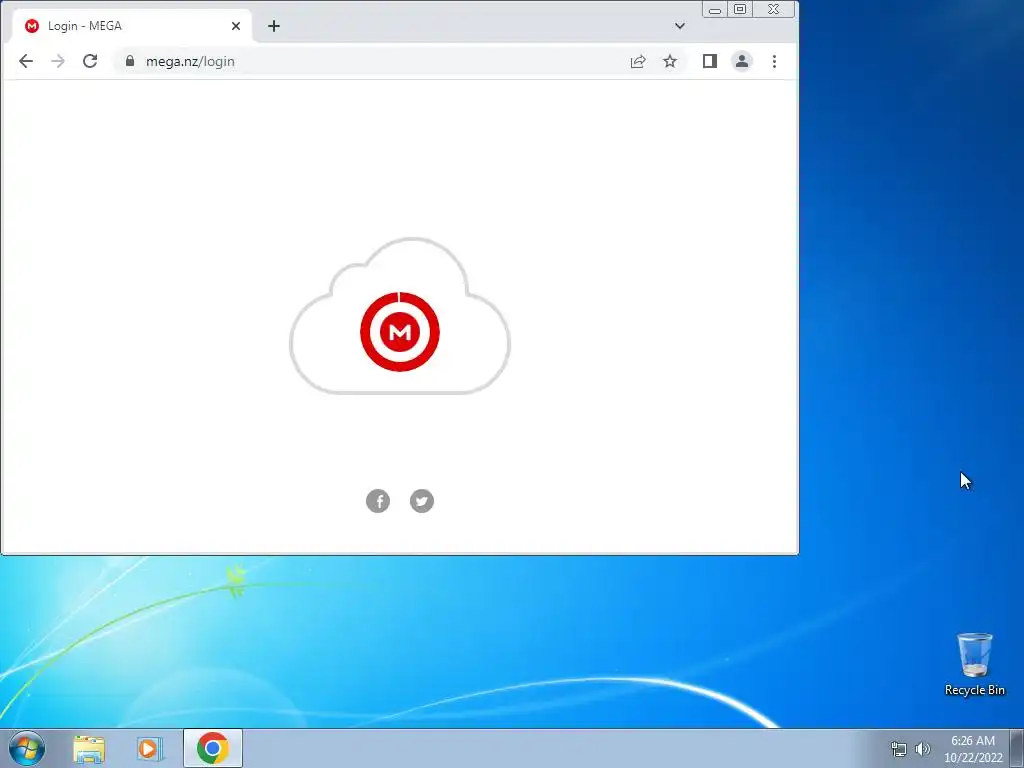The image size is (1024, 768).
Task: Click the red MEGA logo loader
Action: [400, 332]
